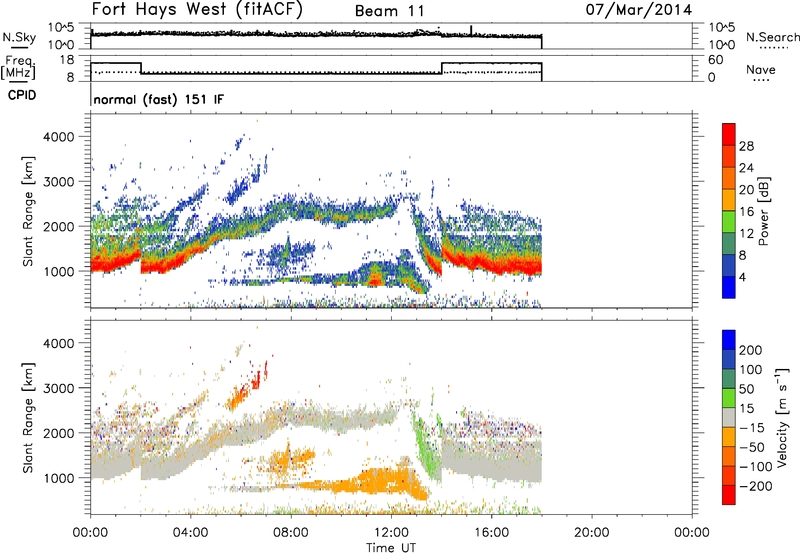Click the 'N.Sky' legend label
Screen dimensions: 800x554
tap(19, 37)
